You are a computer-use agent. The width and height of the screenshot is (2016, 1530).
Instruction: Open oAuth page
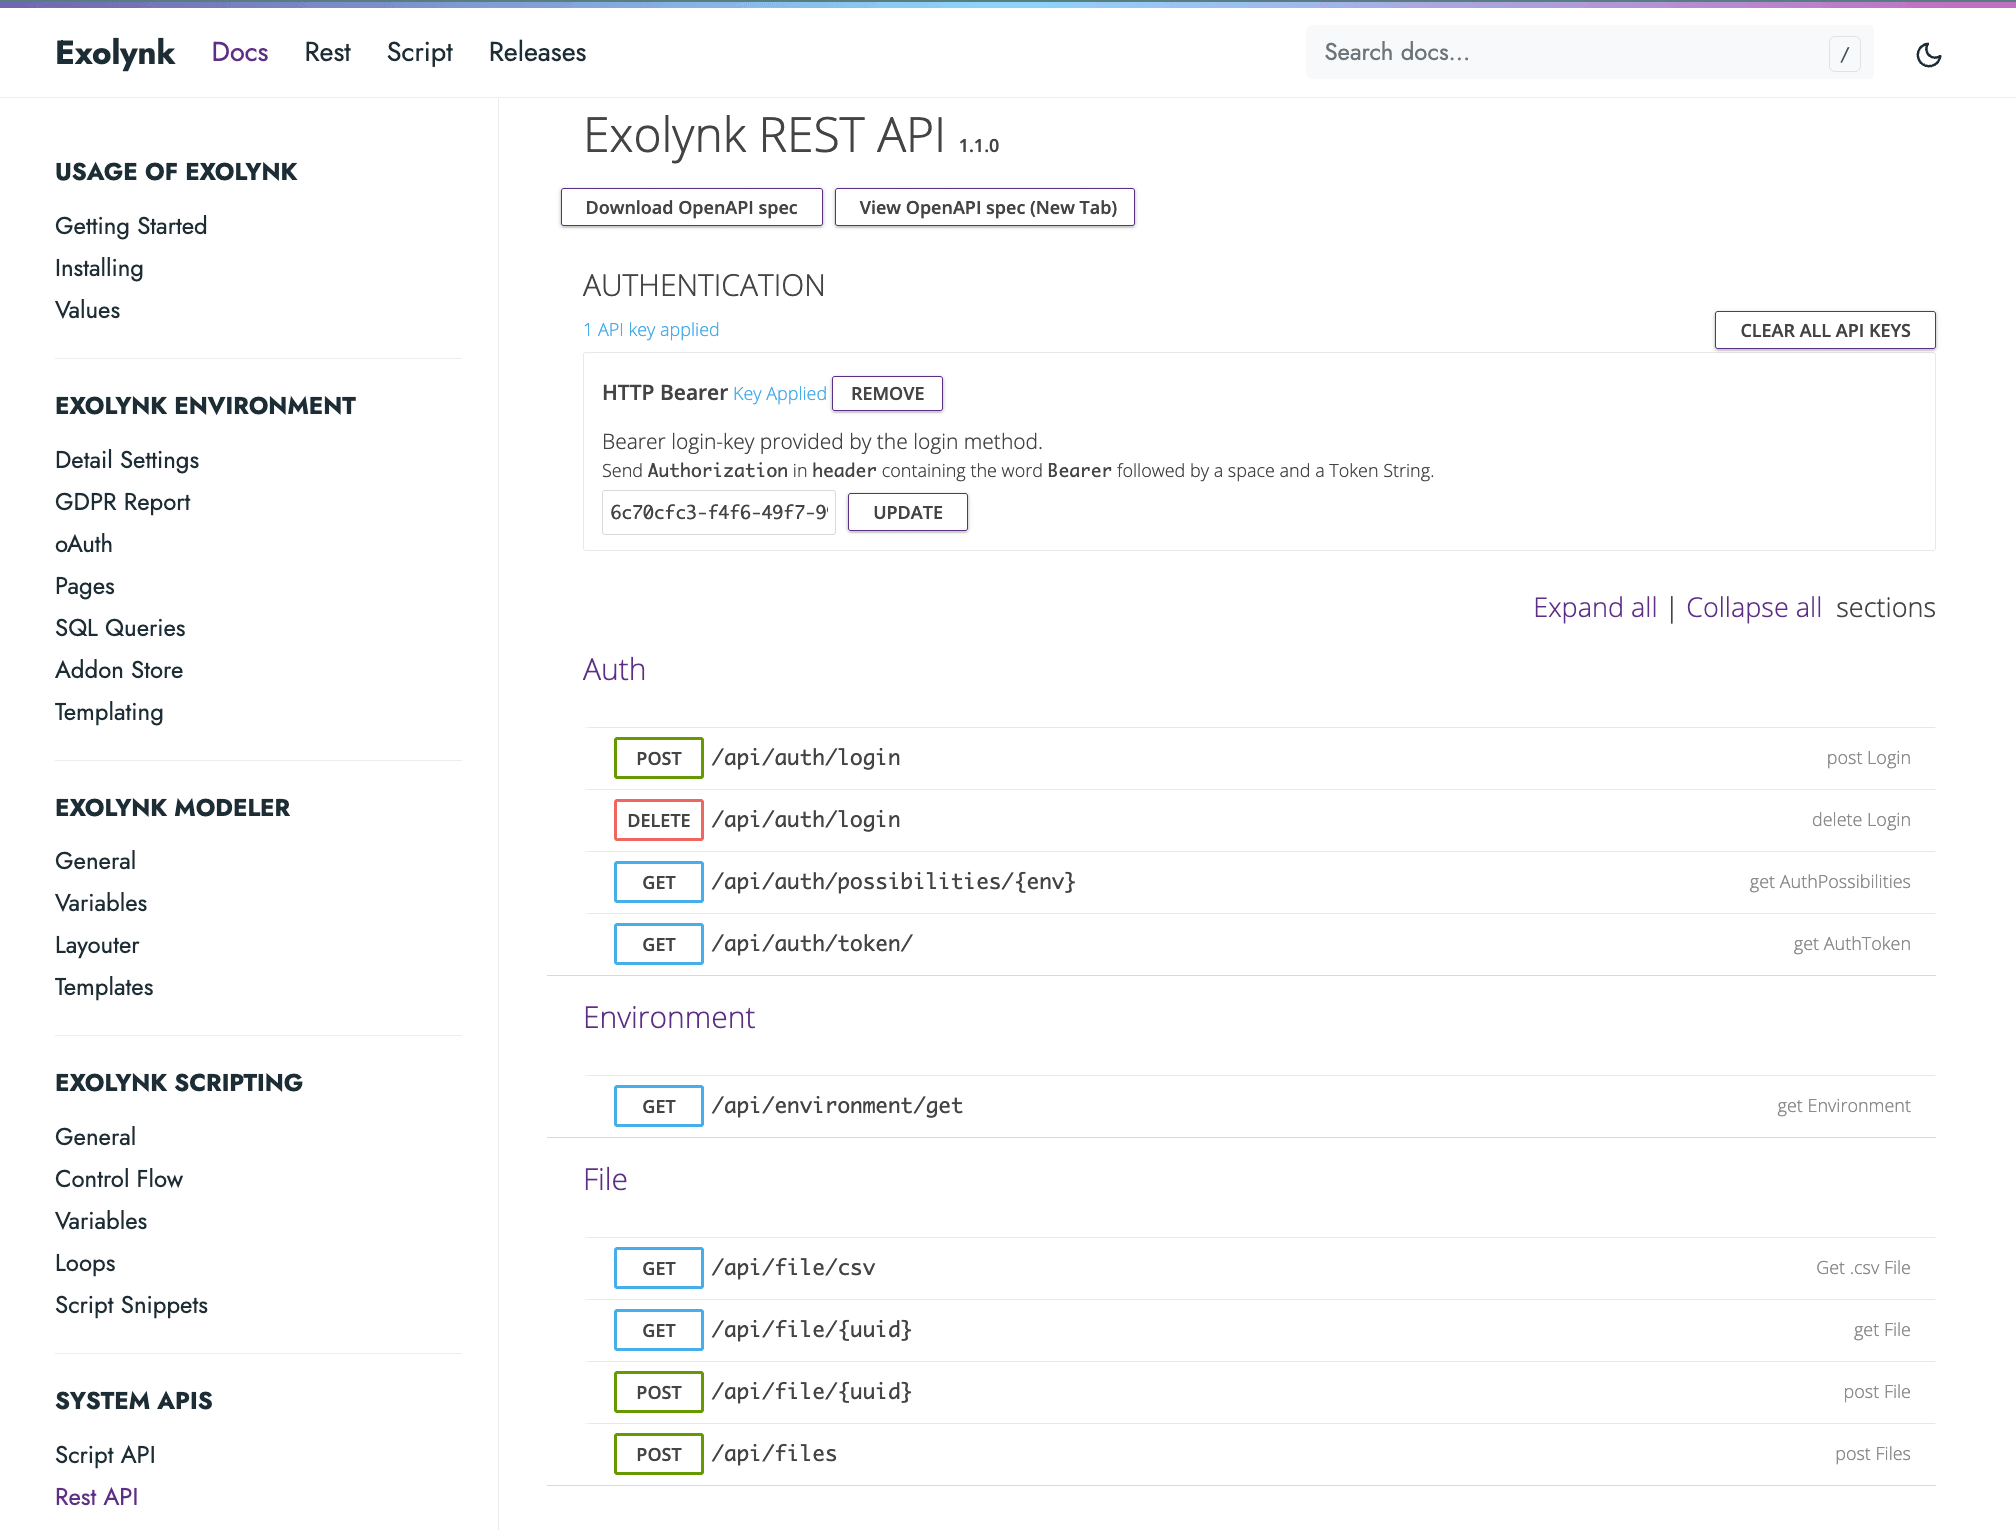click(x=84, y=544)
